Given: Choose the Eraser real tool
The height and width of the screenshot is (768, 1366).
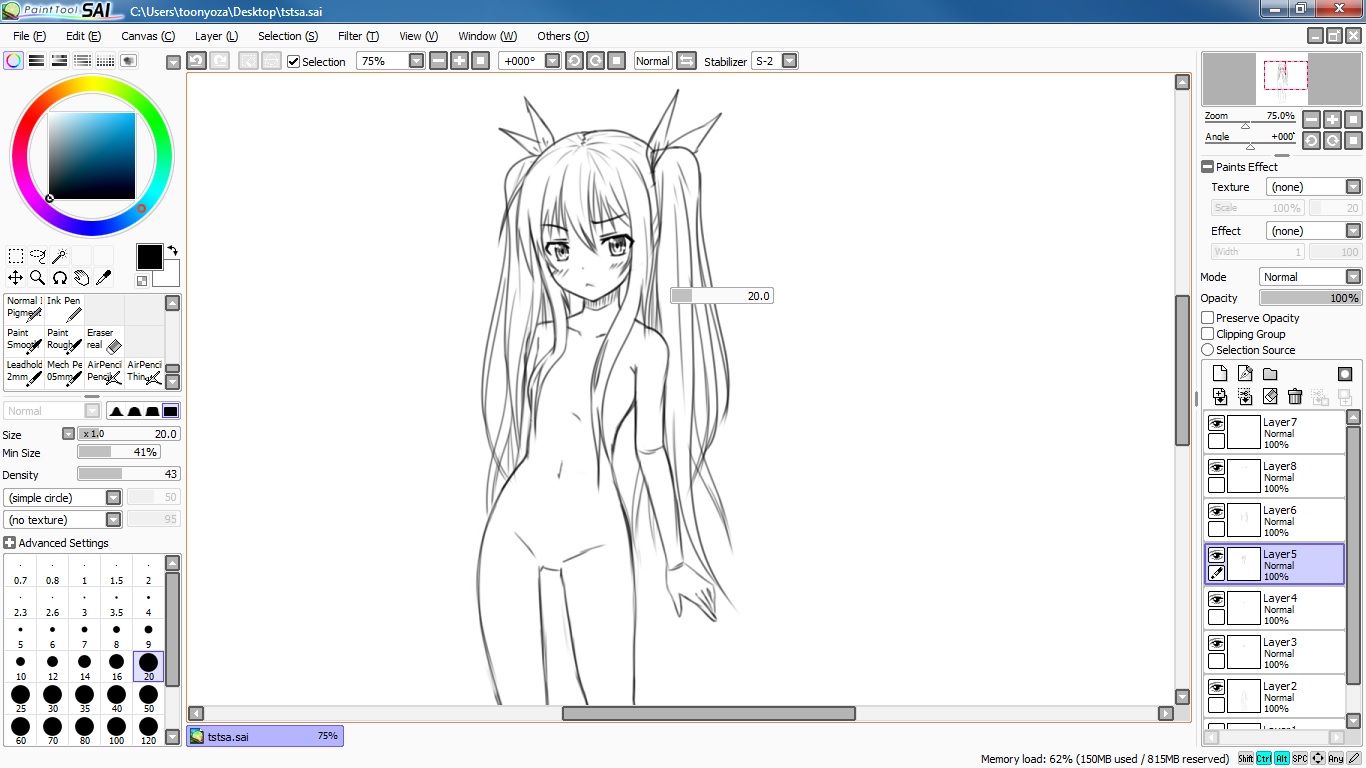Looking at the screenshot, I should click(104, 341).
